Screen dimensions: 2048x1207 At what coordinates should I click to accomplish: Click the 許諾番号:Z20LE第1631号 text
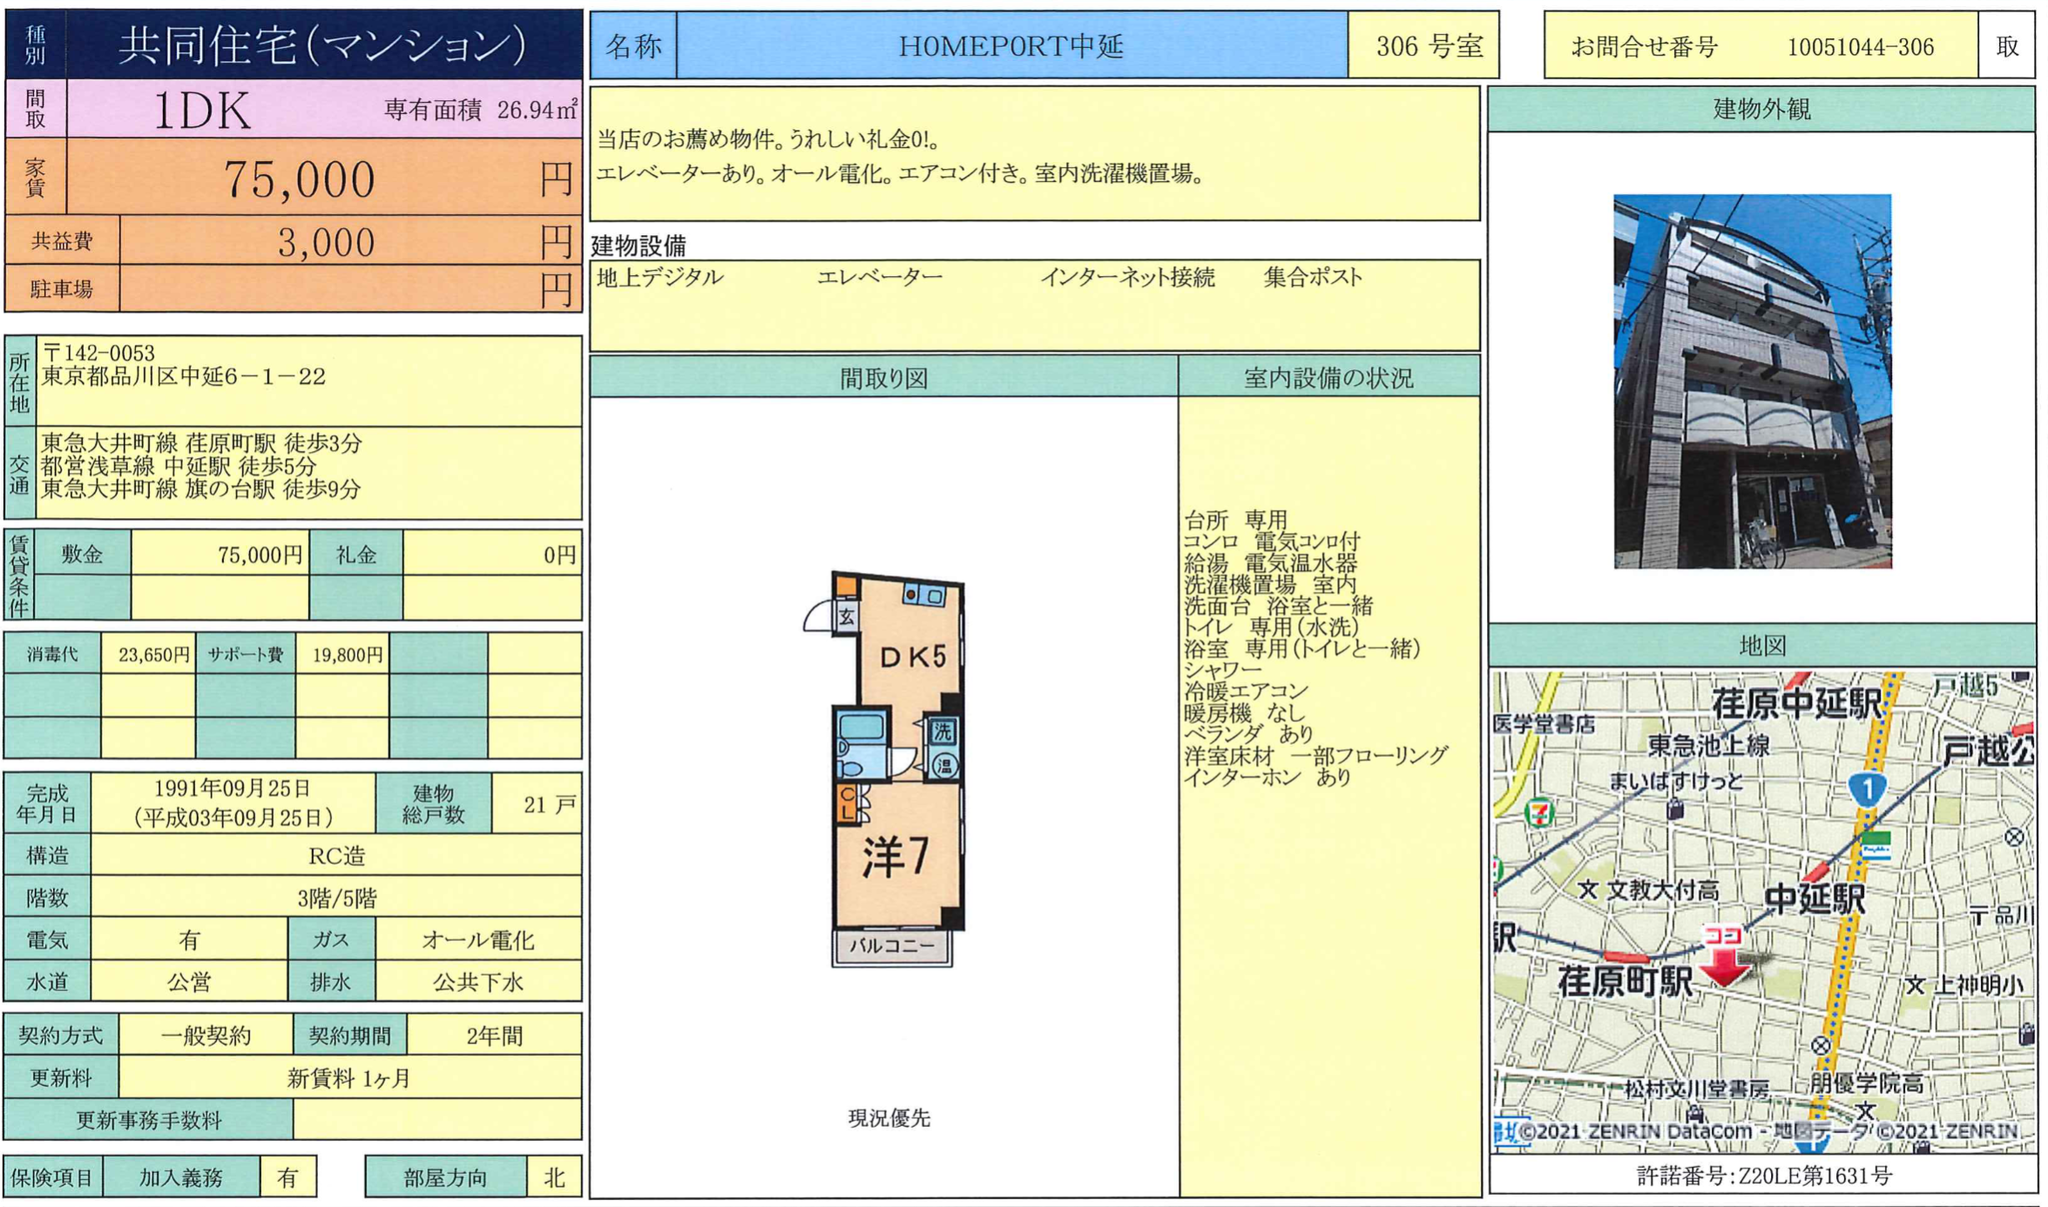pyautogui.click(x=1764, y=1176)
